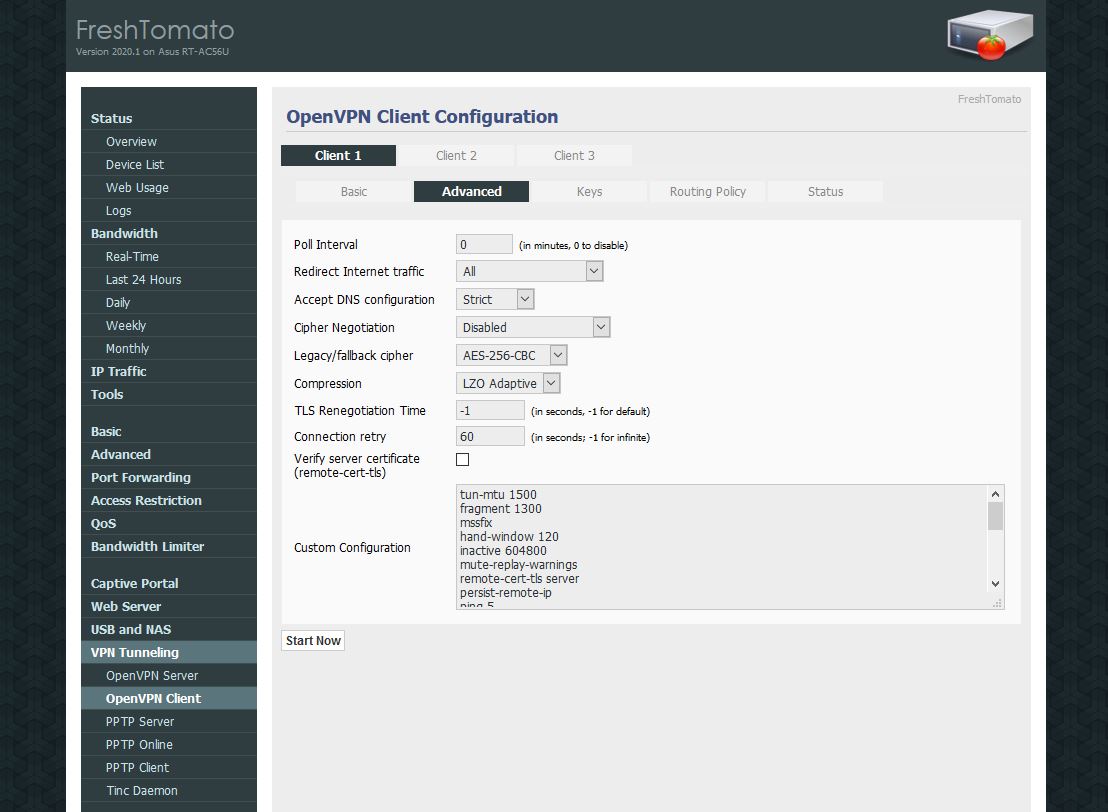Switch to Client 2 tab
This screenshot has width=1108, height=812.
pyautogui.click(x=456, y=155)
